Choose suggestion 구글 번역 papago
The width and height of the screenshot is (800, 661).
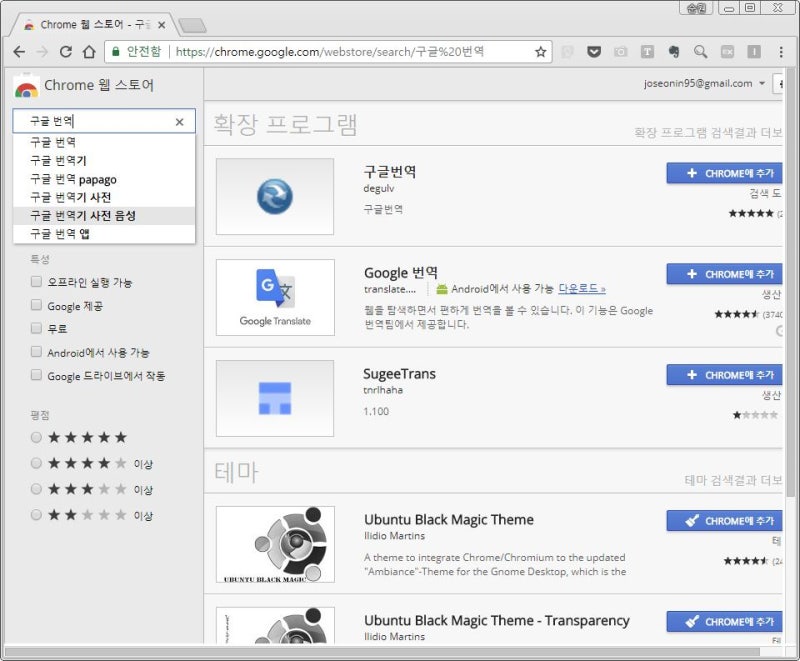104,179
